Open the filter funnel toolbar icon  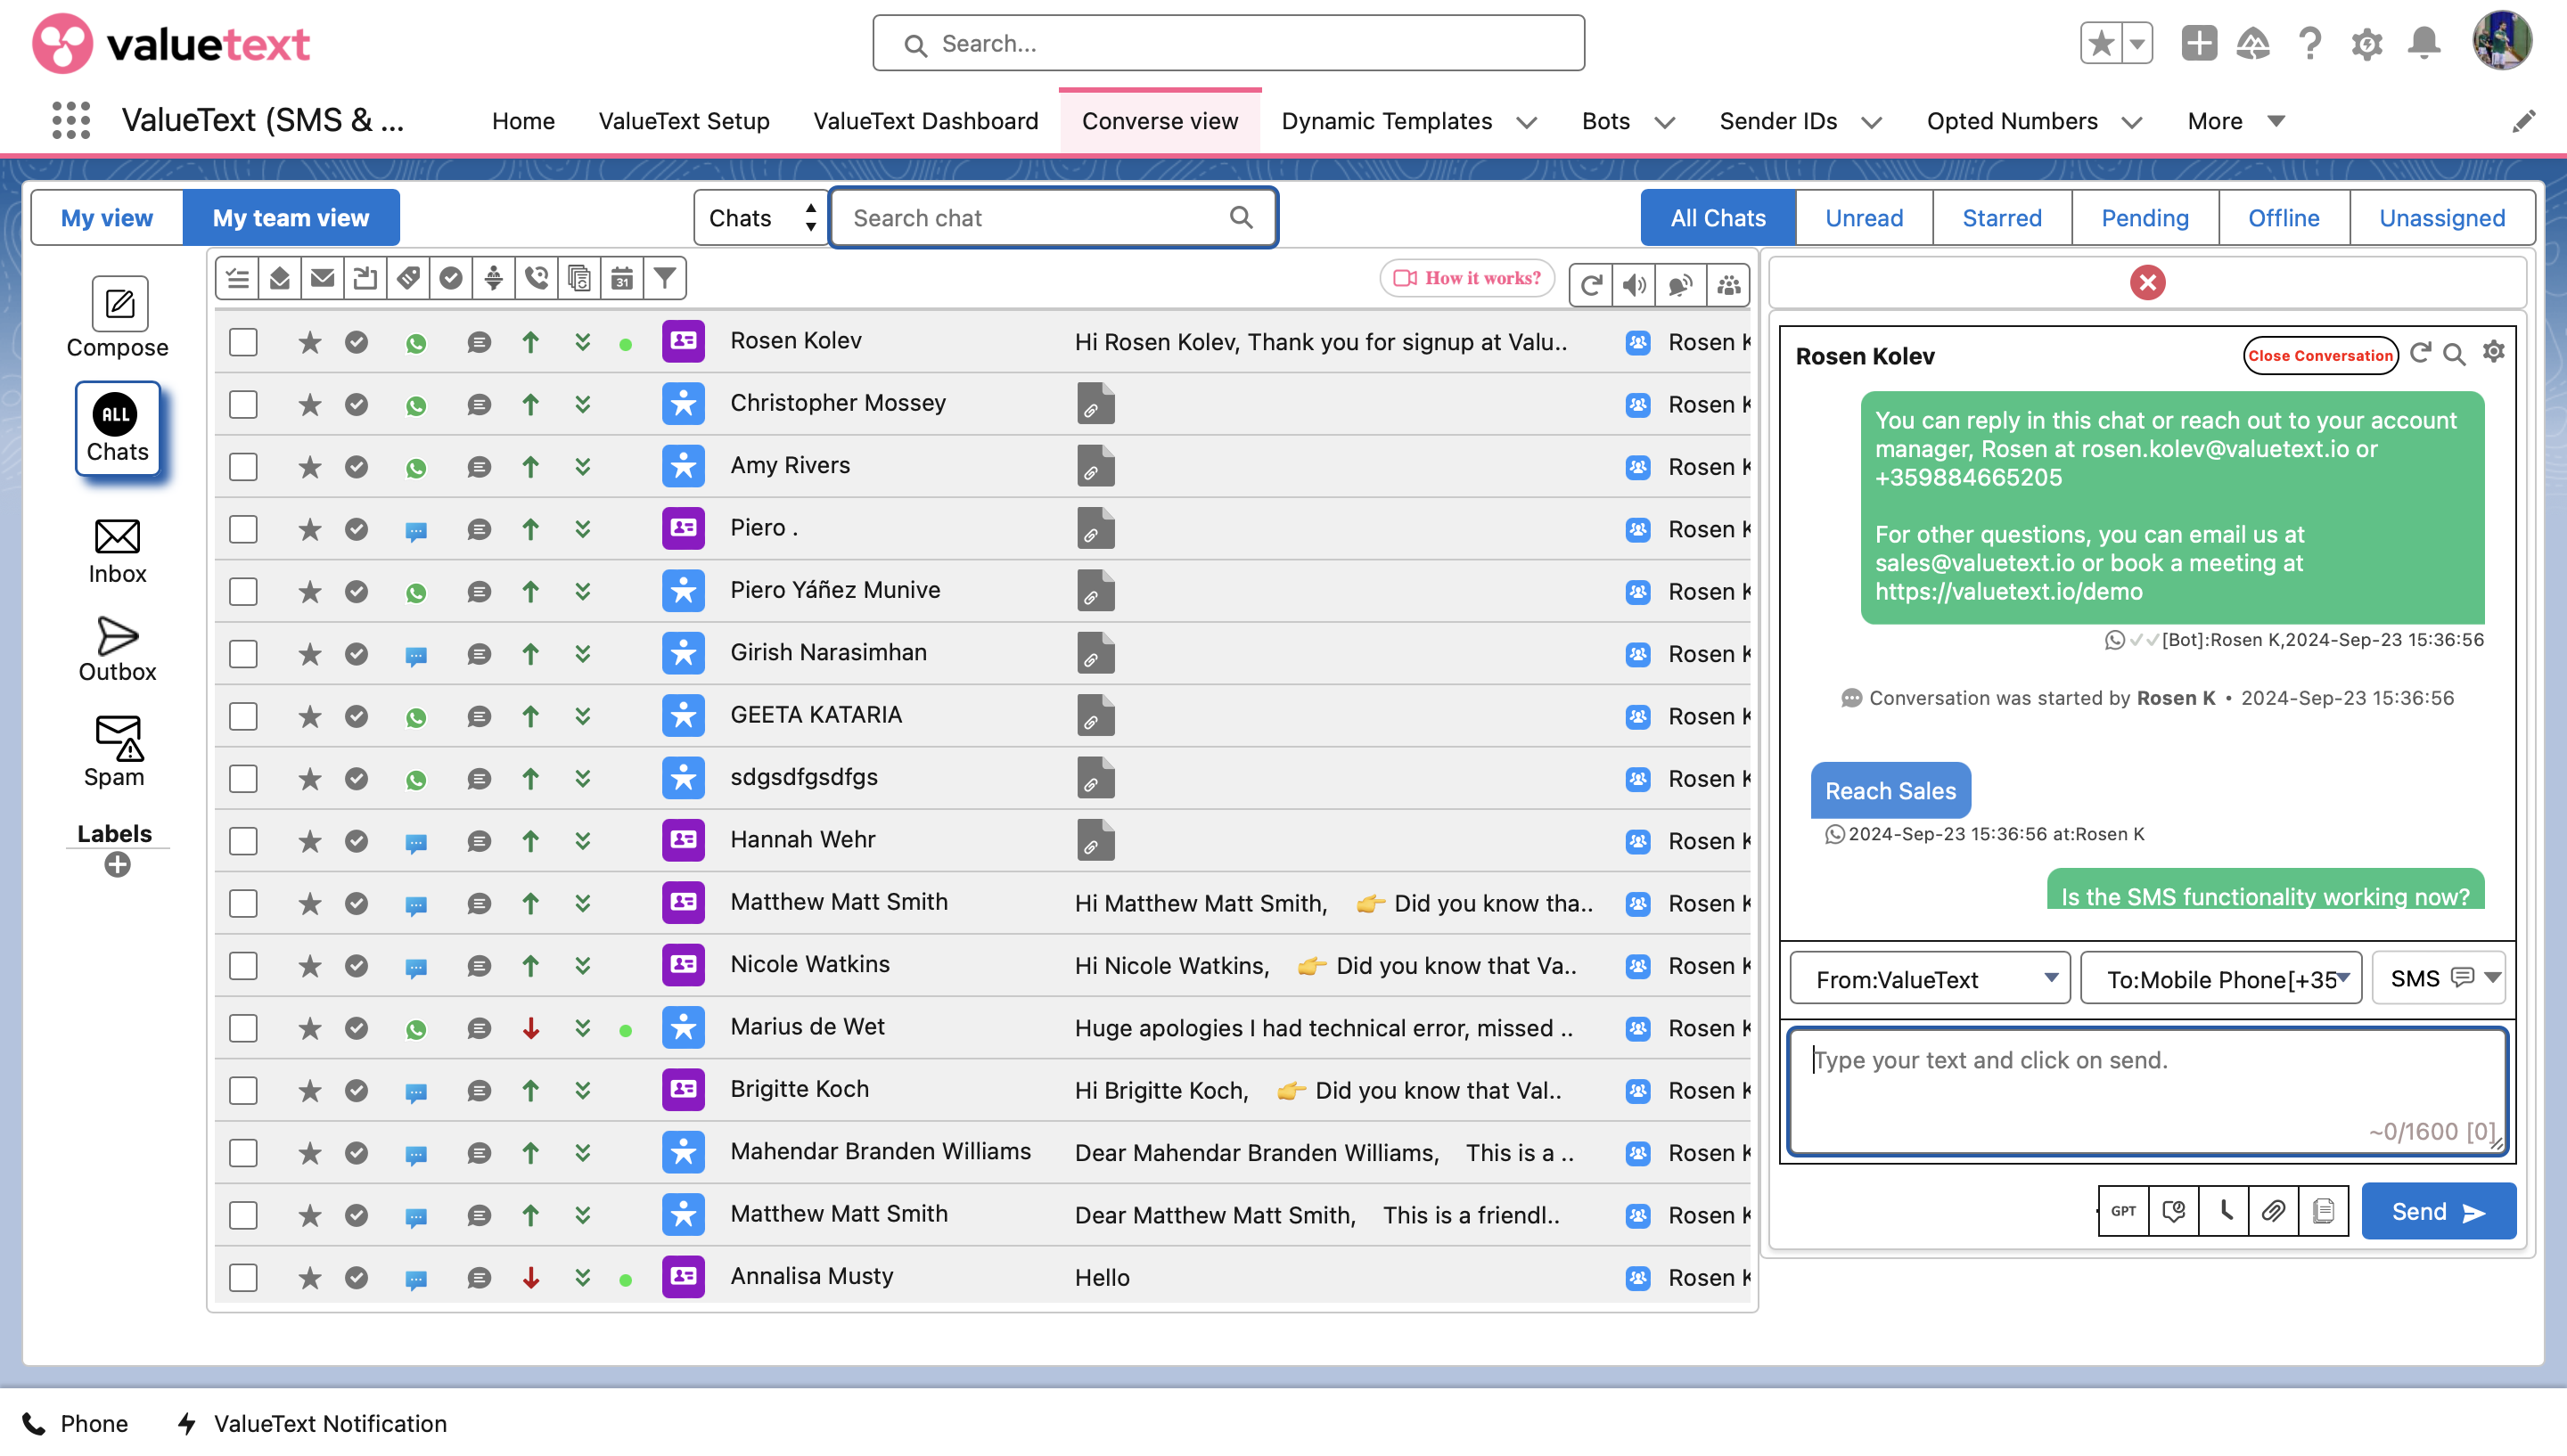(665, 278)
